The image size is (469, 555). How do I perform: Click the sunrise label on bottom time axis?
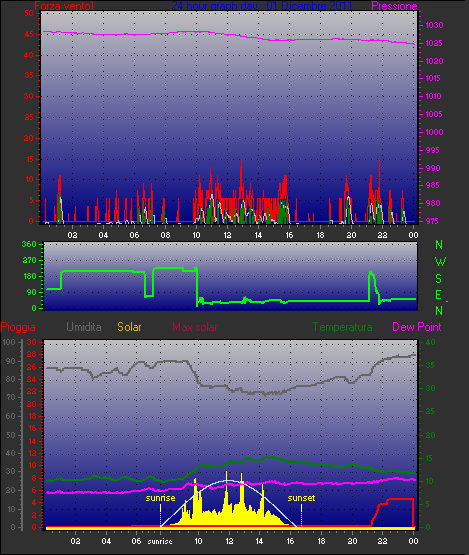(160, 542)
